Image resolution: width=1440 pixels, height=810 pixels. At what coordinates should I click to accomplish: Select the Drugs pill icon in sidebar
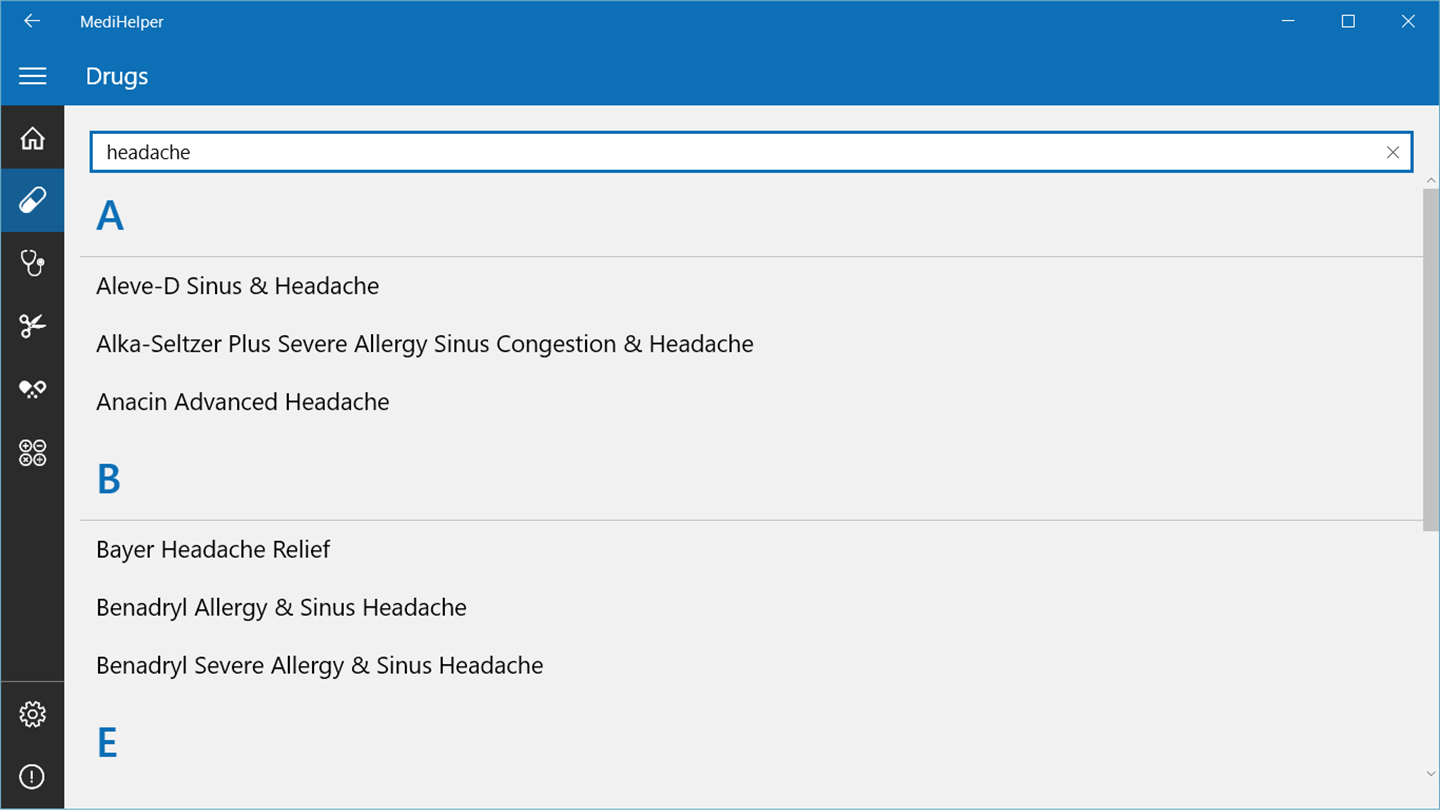tap(32, 201)
